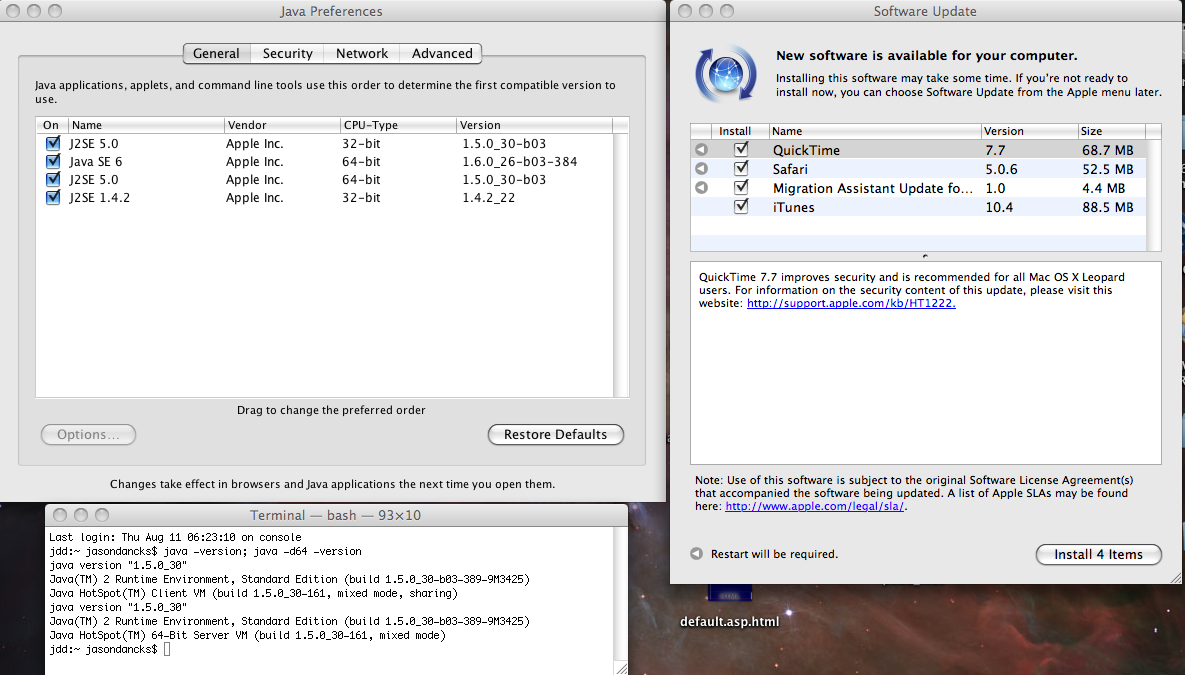Open the apple.com/legal/sla link
1185x675 pixels.
(815, 506)
